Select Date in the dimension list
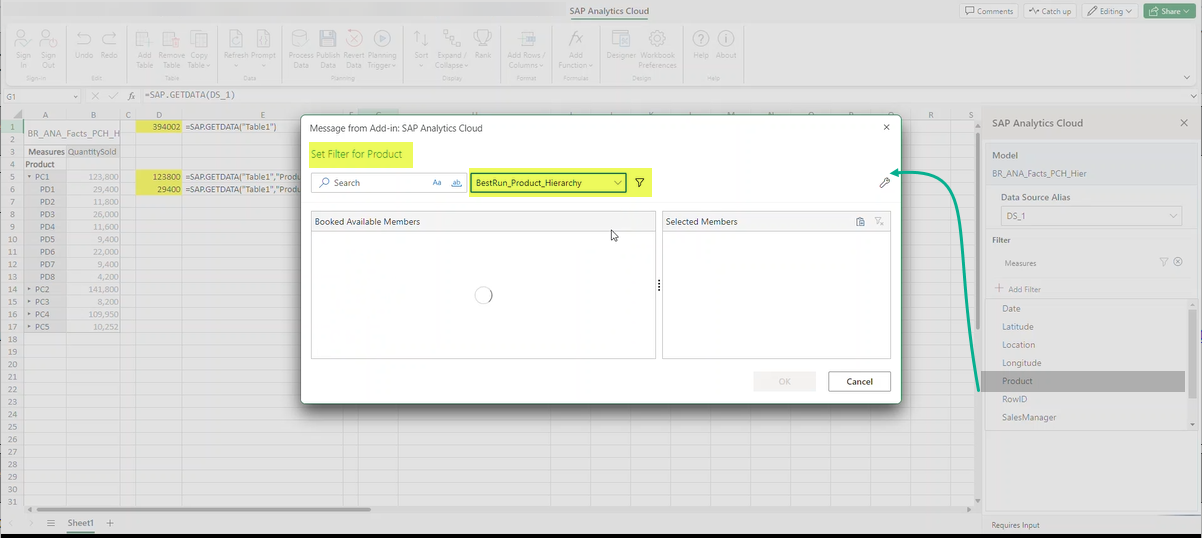The width and height of the screenshot is (1202, 538). (1085, 309)
